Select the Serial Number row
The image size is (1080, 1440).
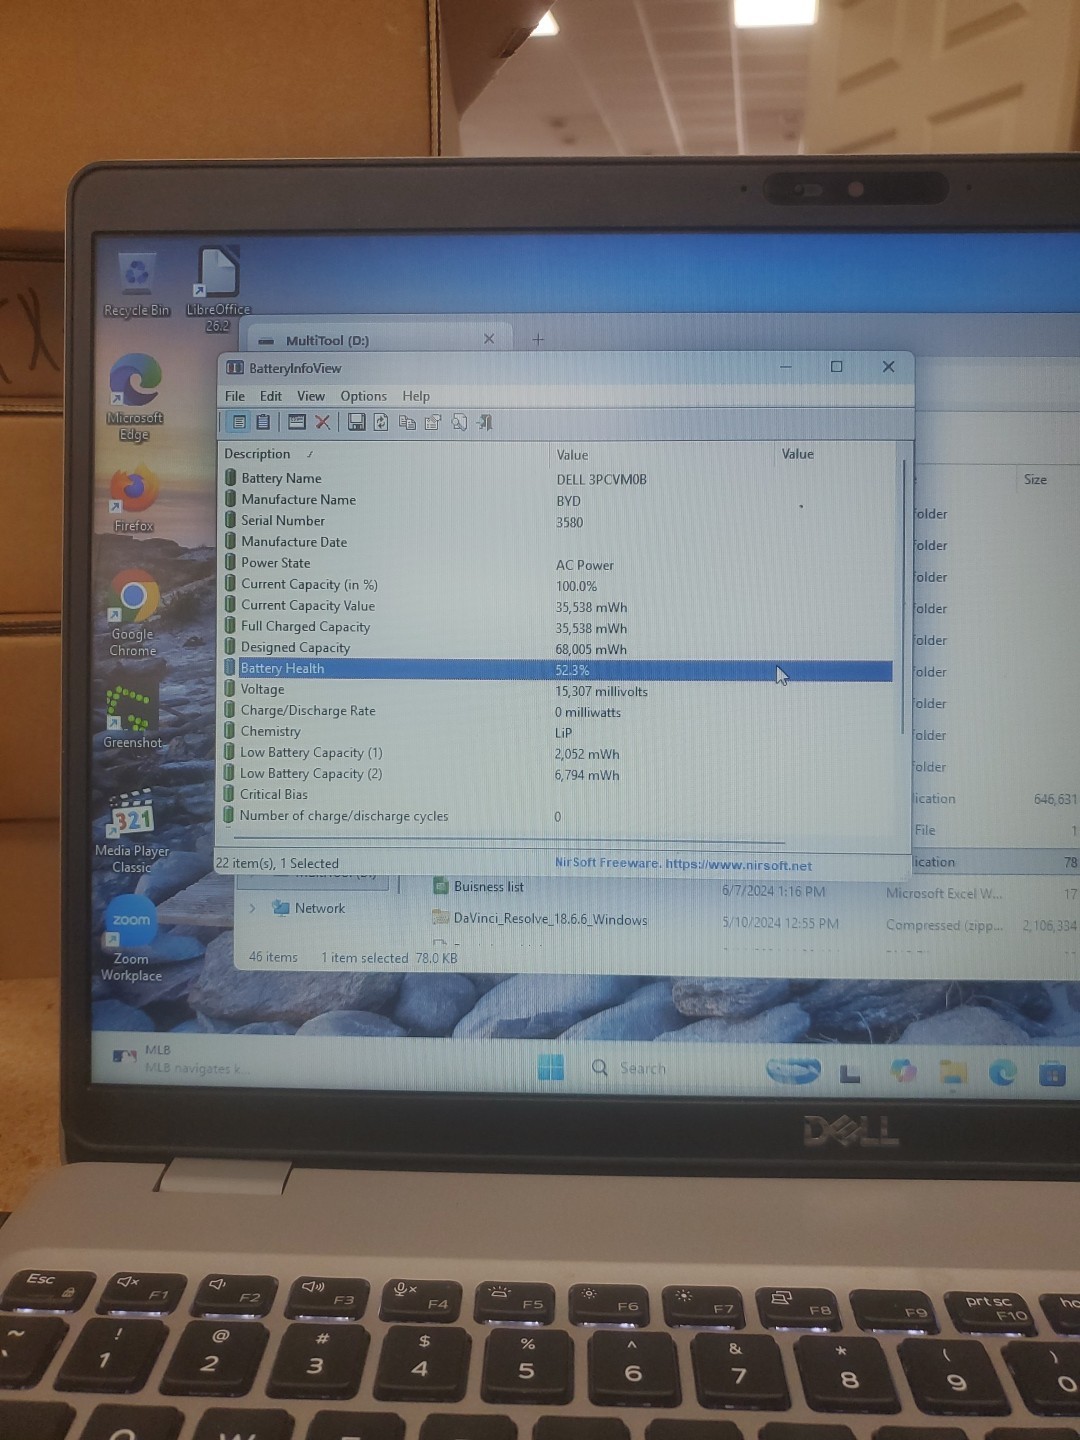(x=557, y=521)
